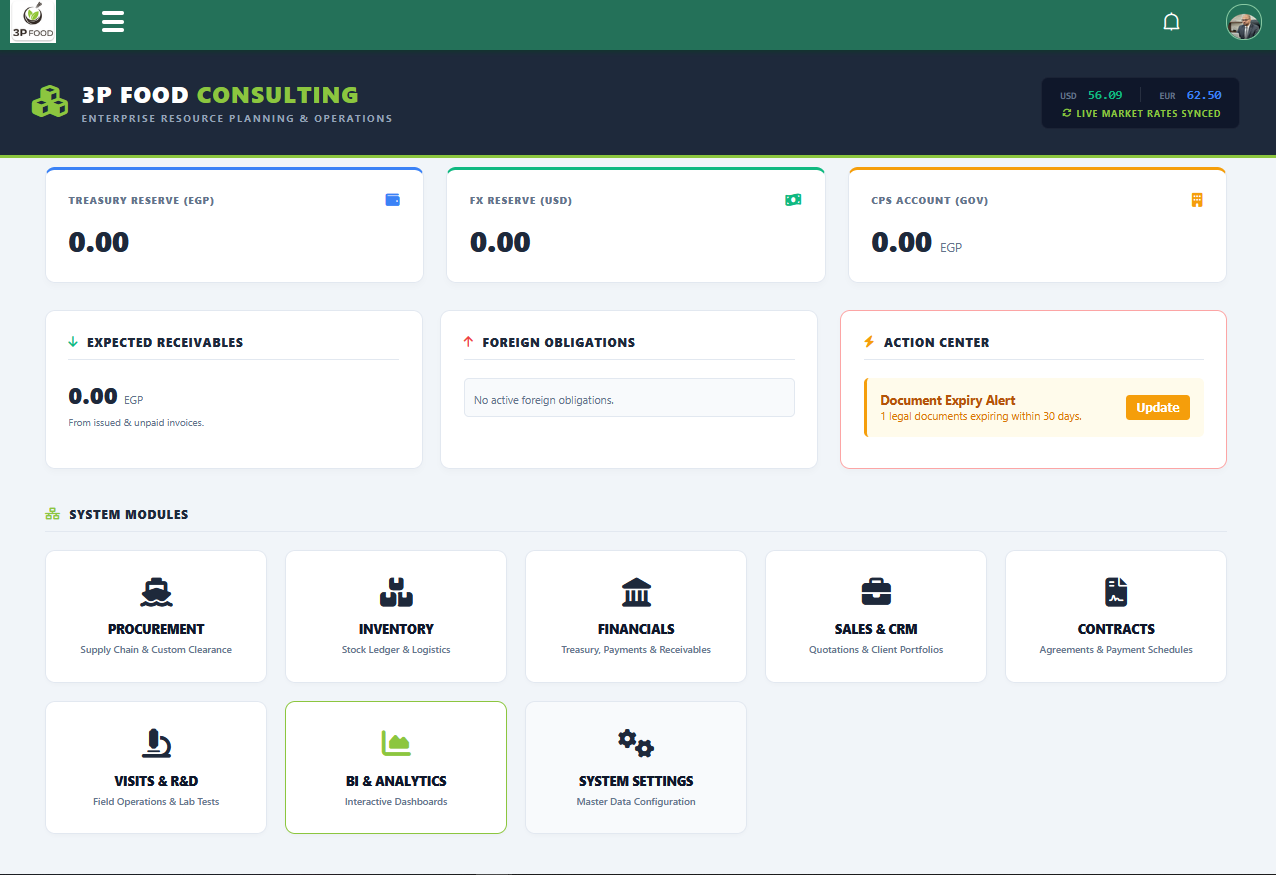Click the Visits & R&D microscope icon

(156, 743)
